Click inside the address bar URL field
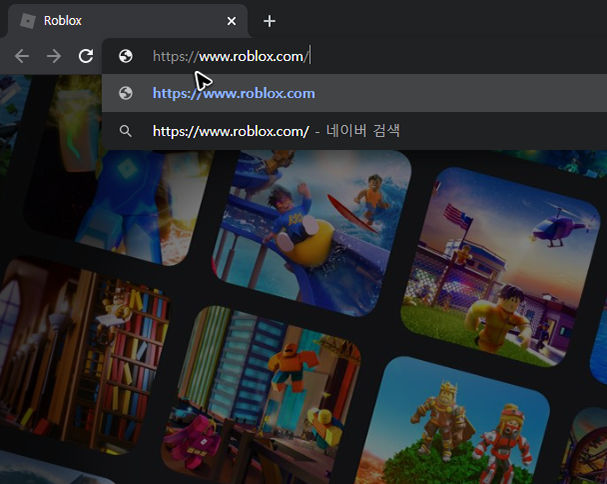The image size is (607, 484). (x=354, y=56)
